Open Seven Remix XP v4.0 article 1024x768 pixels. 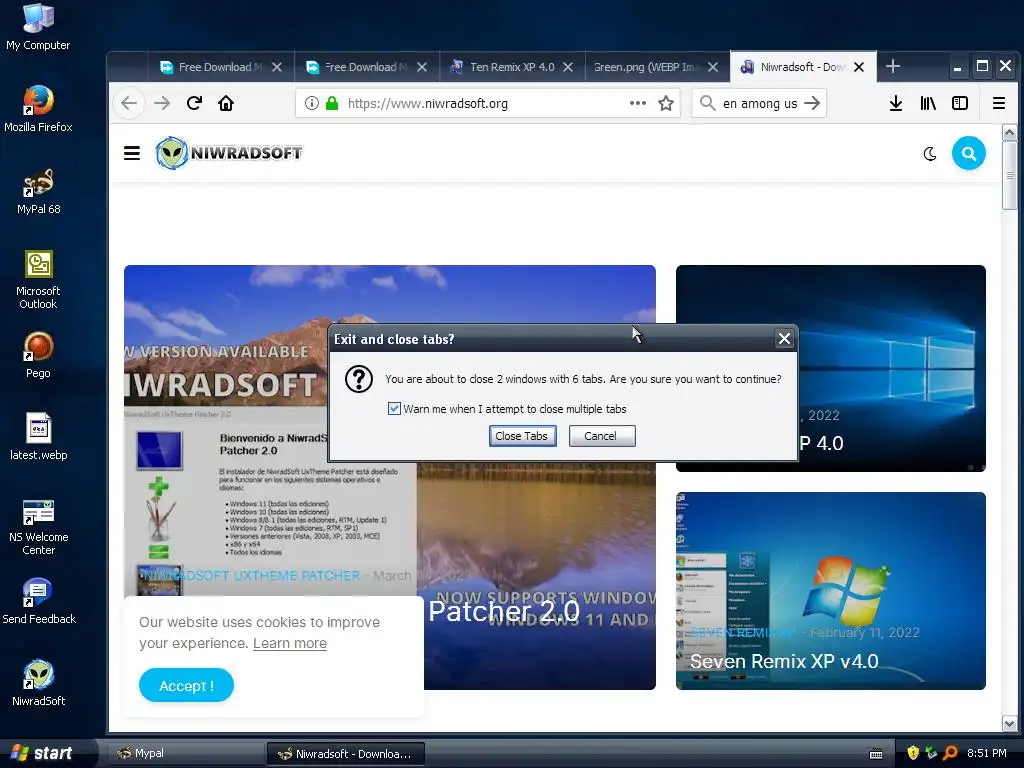click(831, 591)
